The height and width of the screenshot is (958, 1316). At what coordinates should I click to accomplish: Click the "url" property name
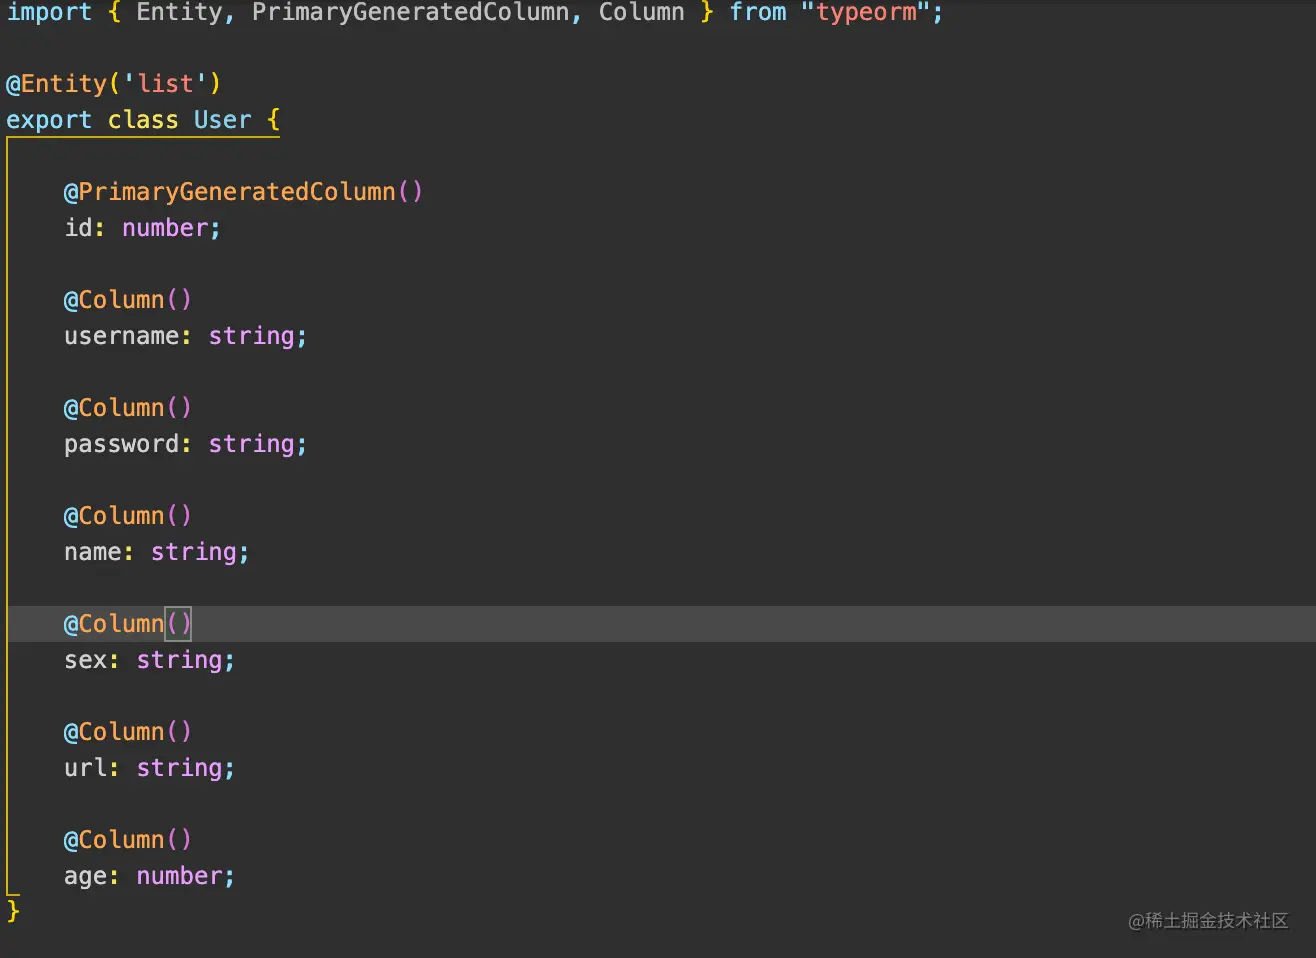pos(85,768)
